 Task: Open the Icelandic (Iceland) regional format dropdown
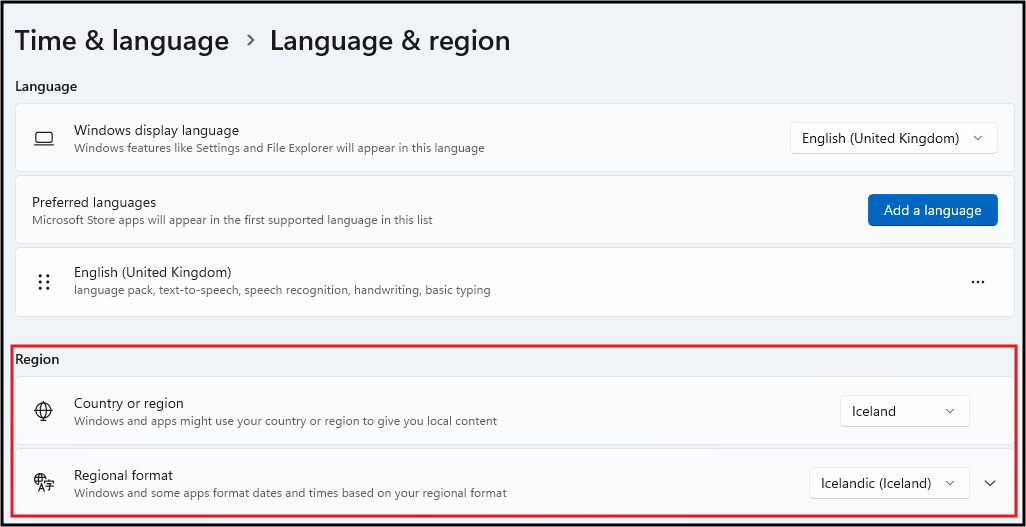[x=888, y=483]
